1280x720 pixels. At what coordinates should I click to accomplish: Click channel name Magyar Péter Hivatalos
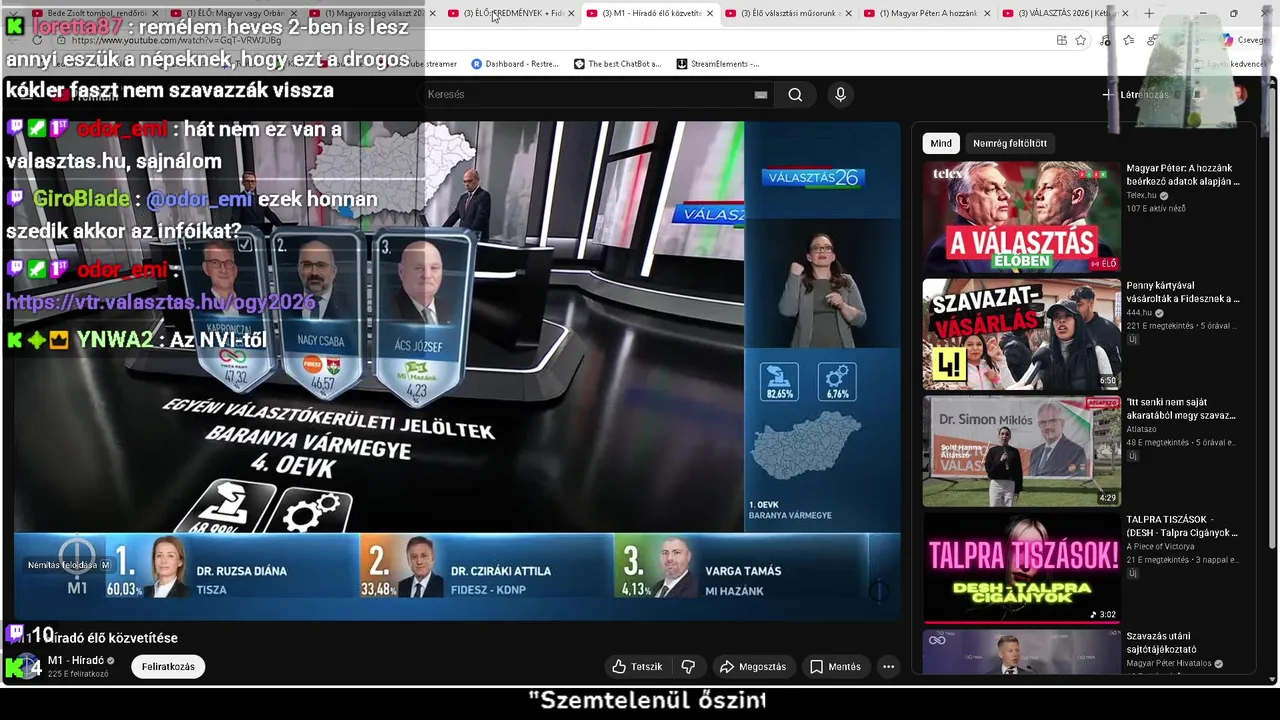coord(1169,663)
